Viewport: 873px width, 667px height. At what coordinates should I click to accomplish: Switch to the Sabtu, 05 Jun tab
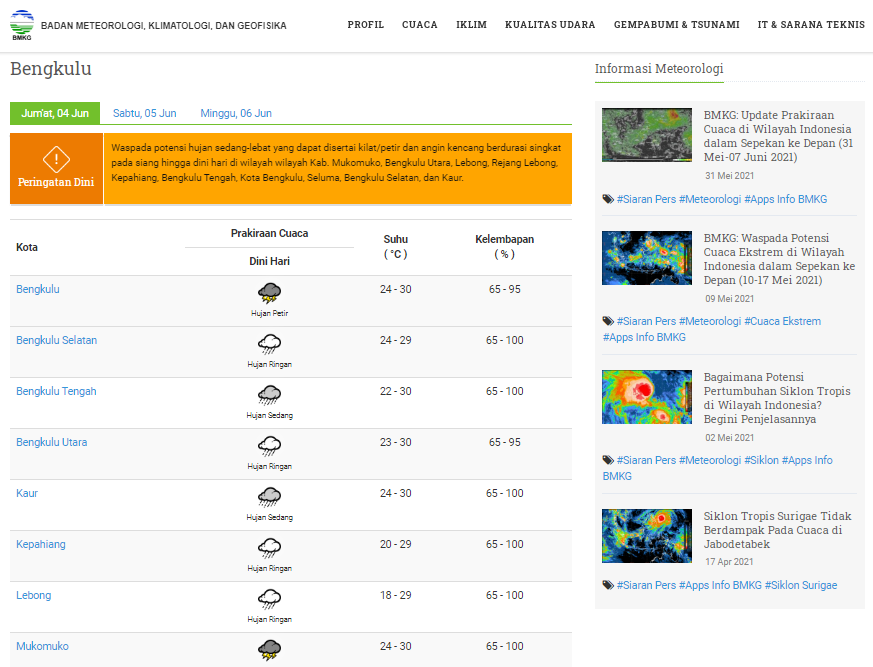click(x=145, y=113)
